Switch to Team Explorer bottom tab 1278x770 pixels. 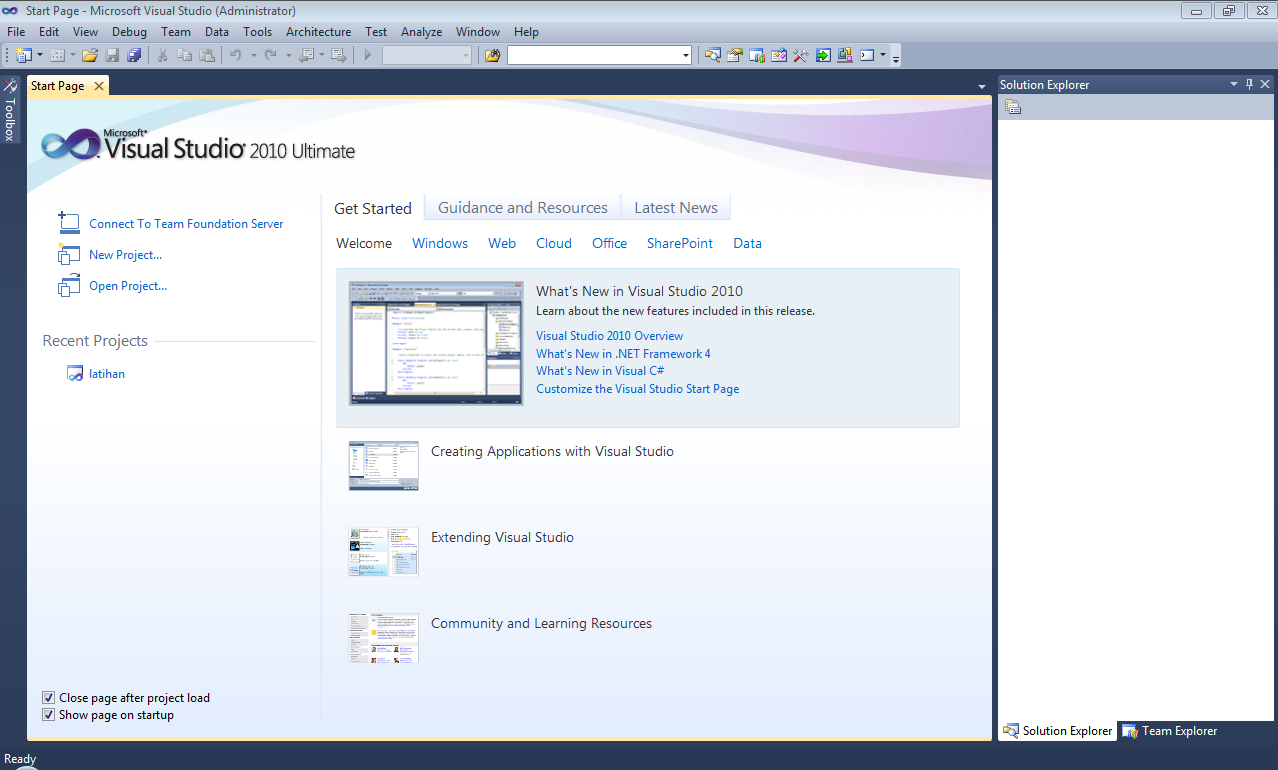pyautogui.click(x=1170, y=731)
